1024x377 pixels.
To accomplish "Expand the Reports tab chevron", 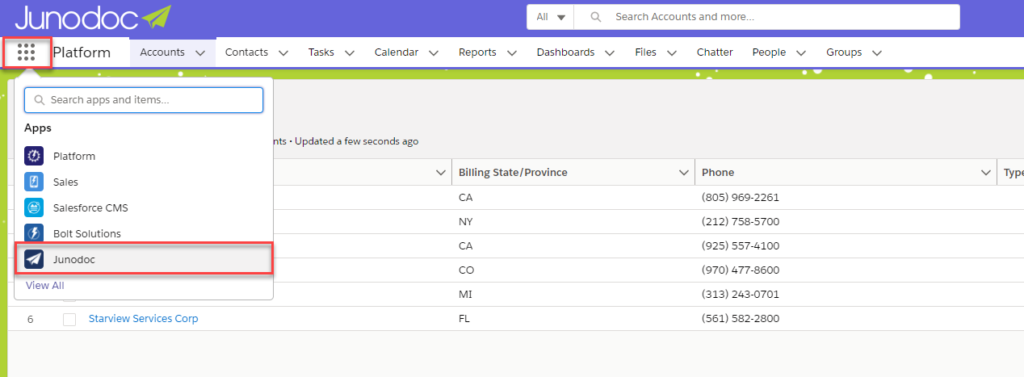I will [x=512, y=53].
